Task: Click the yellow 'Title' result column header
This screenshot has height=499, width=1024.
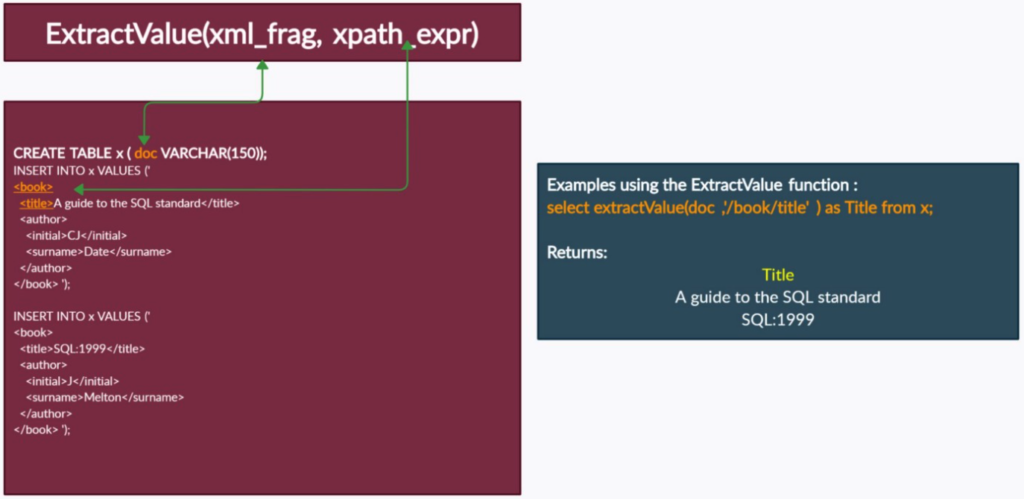Action: coord(778,275)
